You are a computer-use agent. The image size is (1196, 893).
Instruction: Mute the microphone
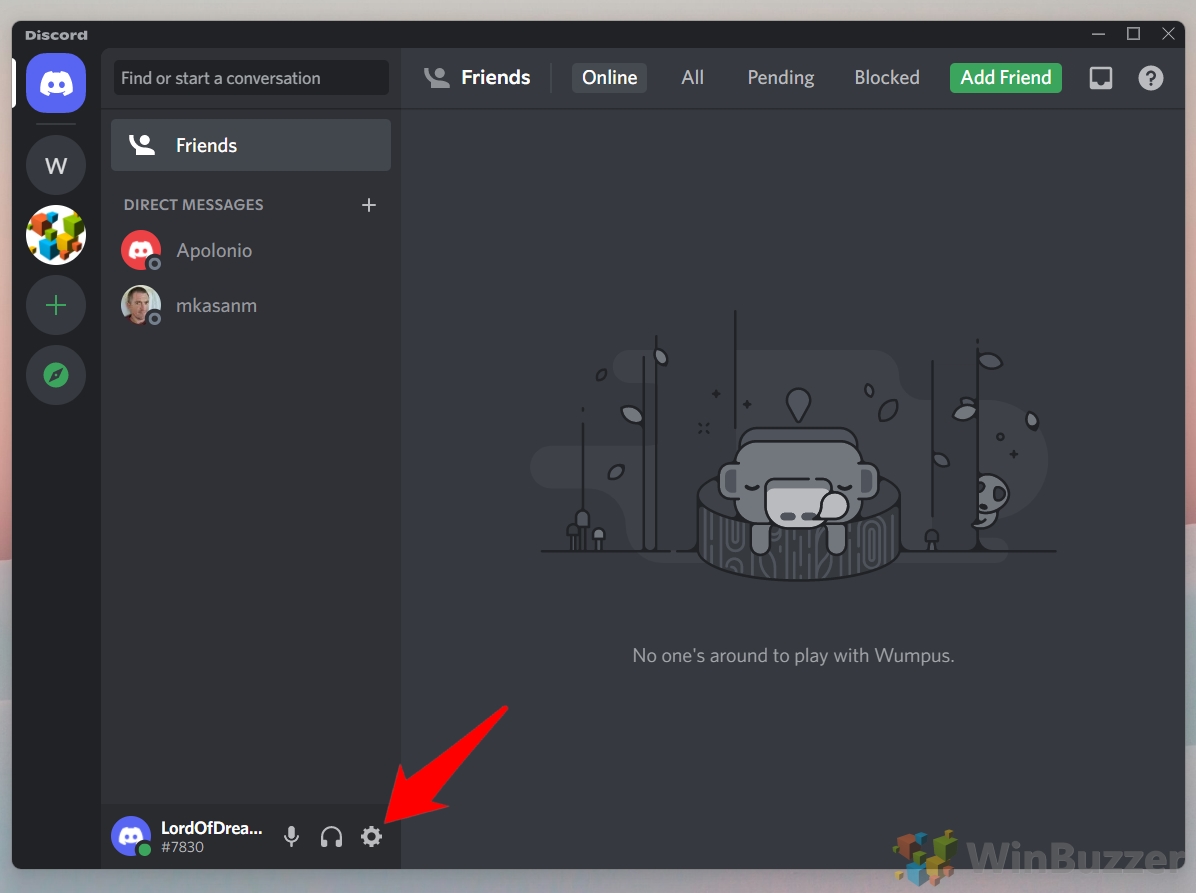(x=291, y=837)
